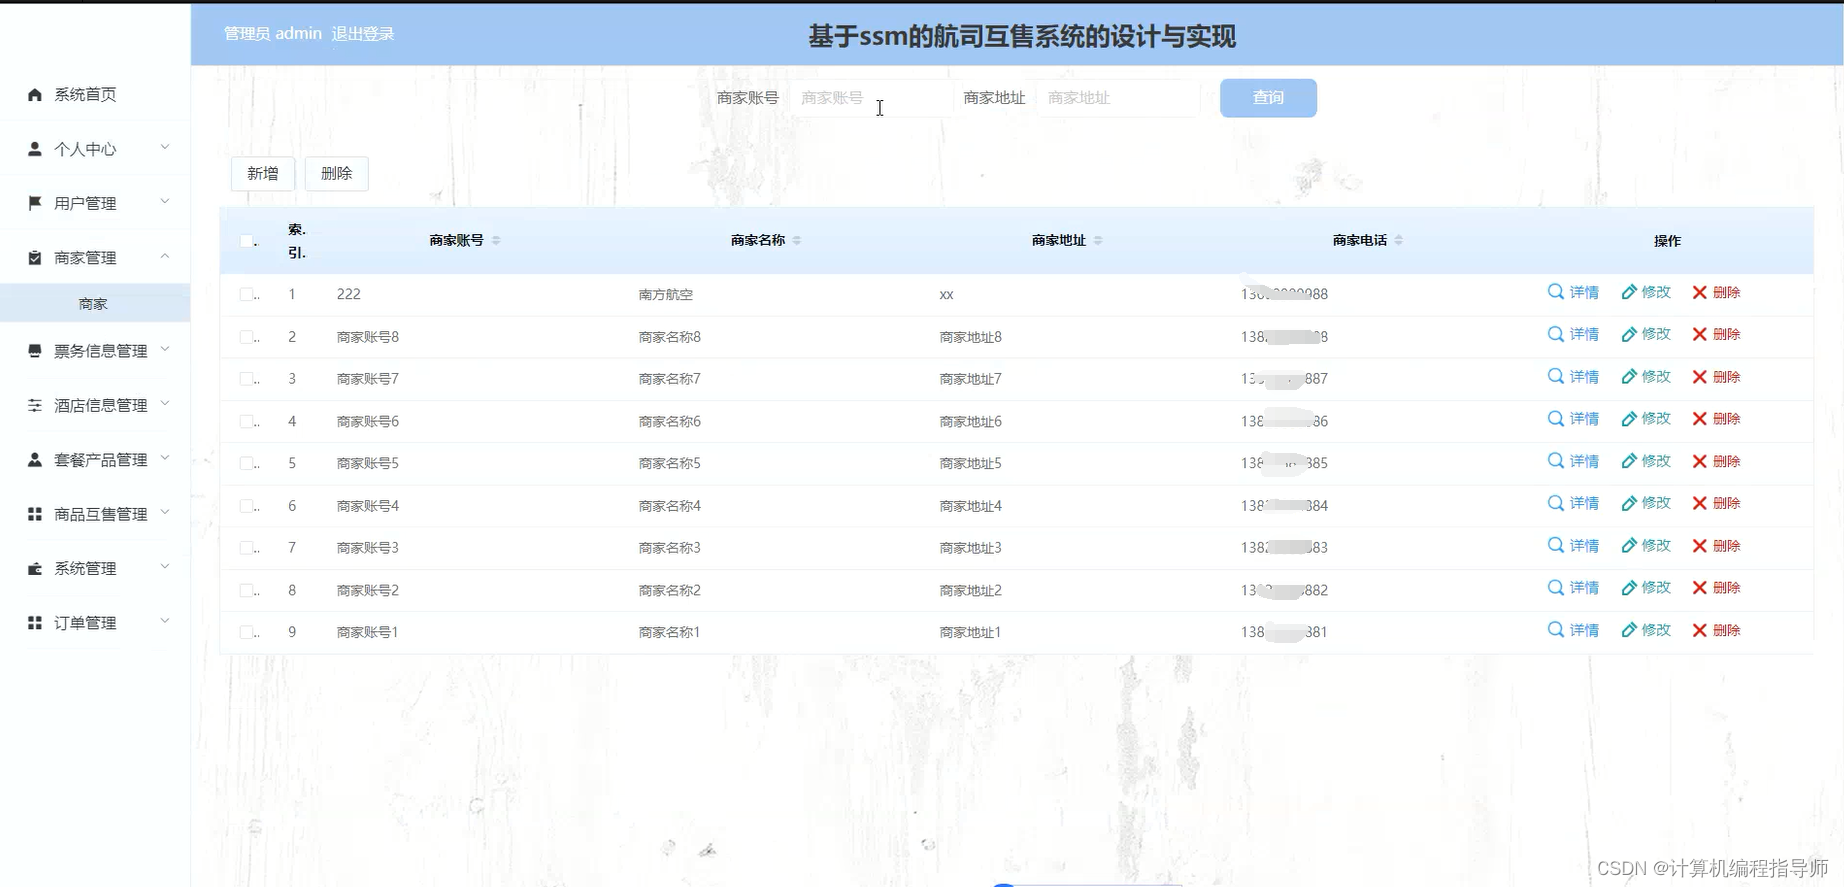Image resolution: width=1844 pixels, height=887 pixels.
Task: Click the cell 南方航空
Action: [665, 294]
